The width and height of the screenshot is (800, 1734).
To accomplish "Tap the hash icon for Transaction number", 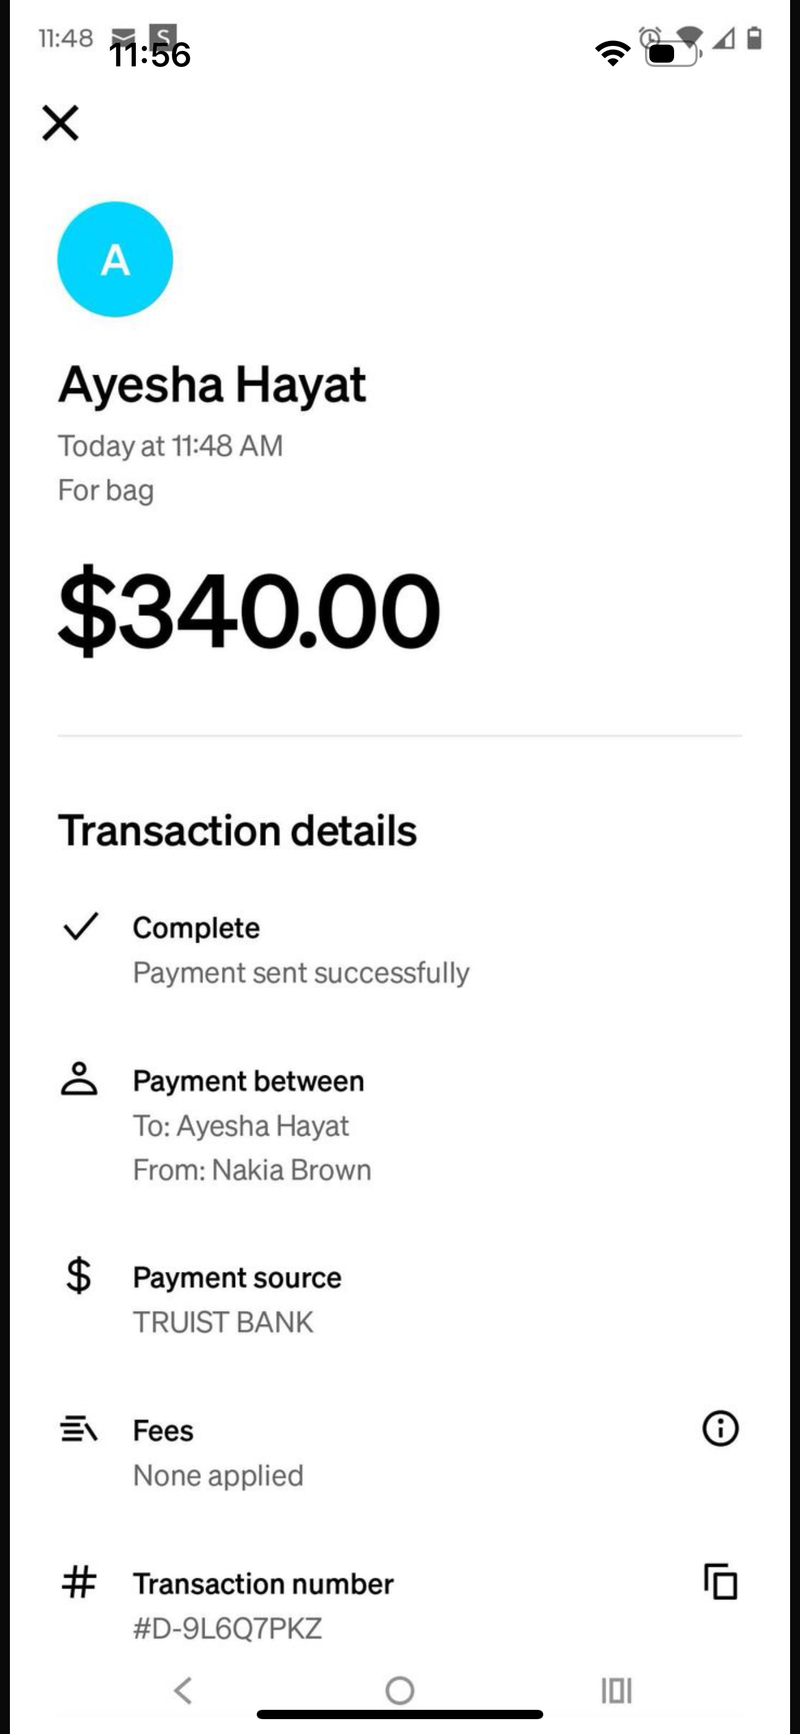I will (79, 1582).
